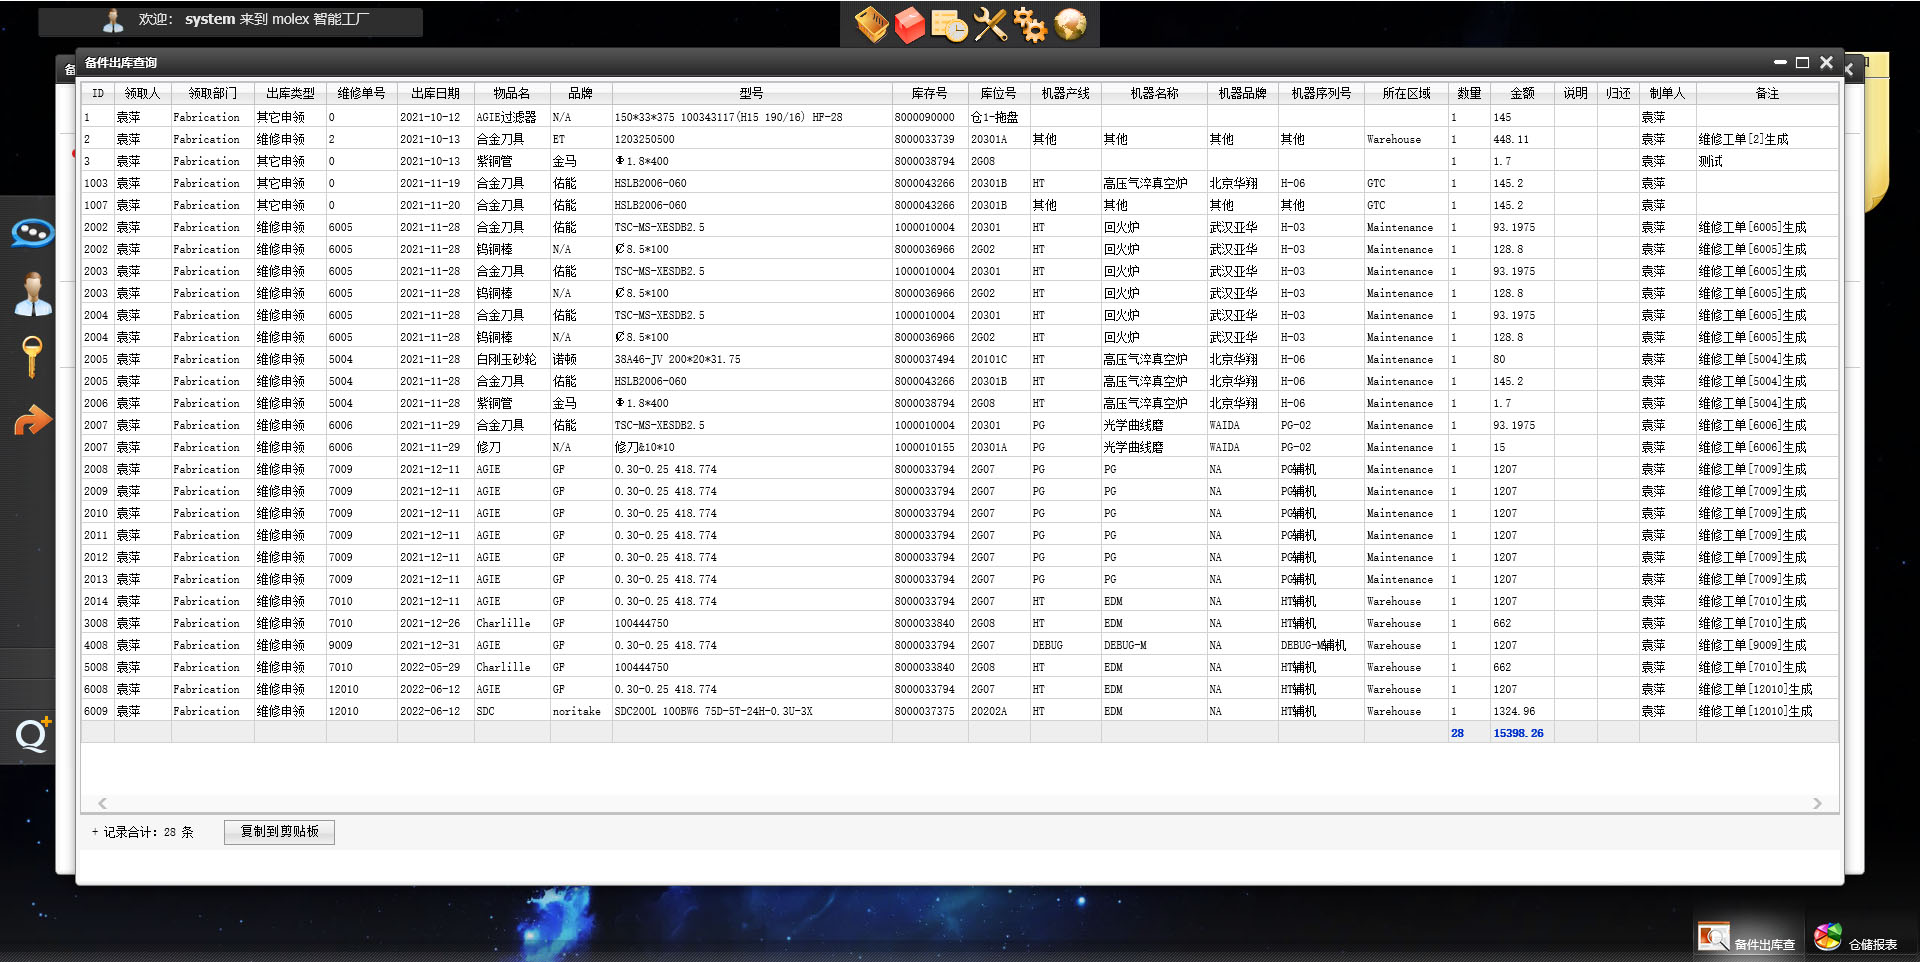Open the chat bubble messages icon
This screenshot has width=1920, height=962.
point(32,233)
